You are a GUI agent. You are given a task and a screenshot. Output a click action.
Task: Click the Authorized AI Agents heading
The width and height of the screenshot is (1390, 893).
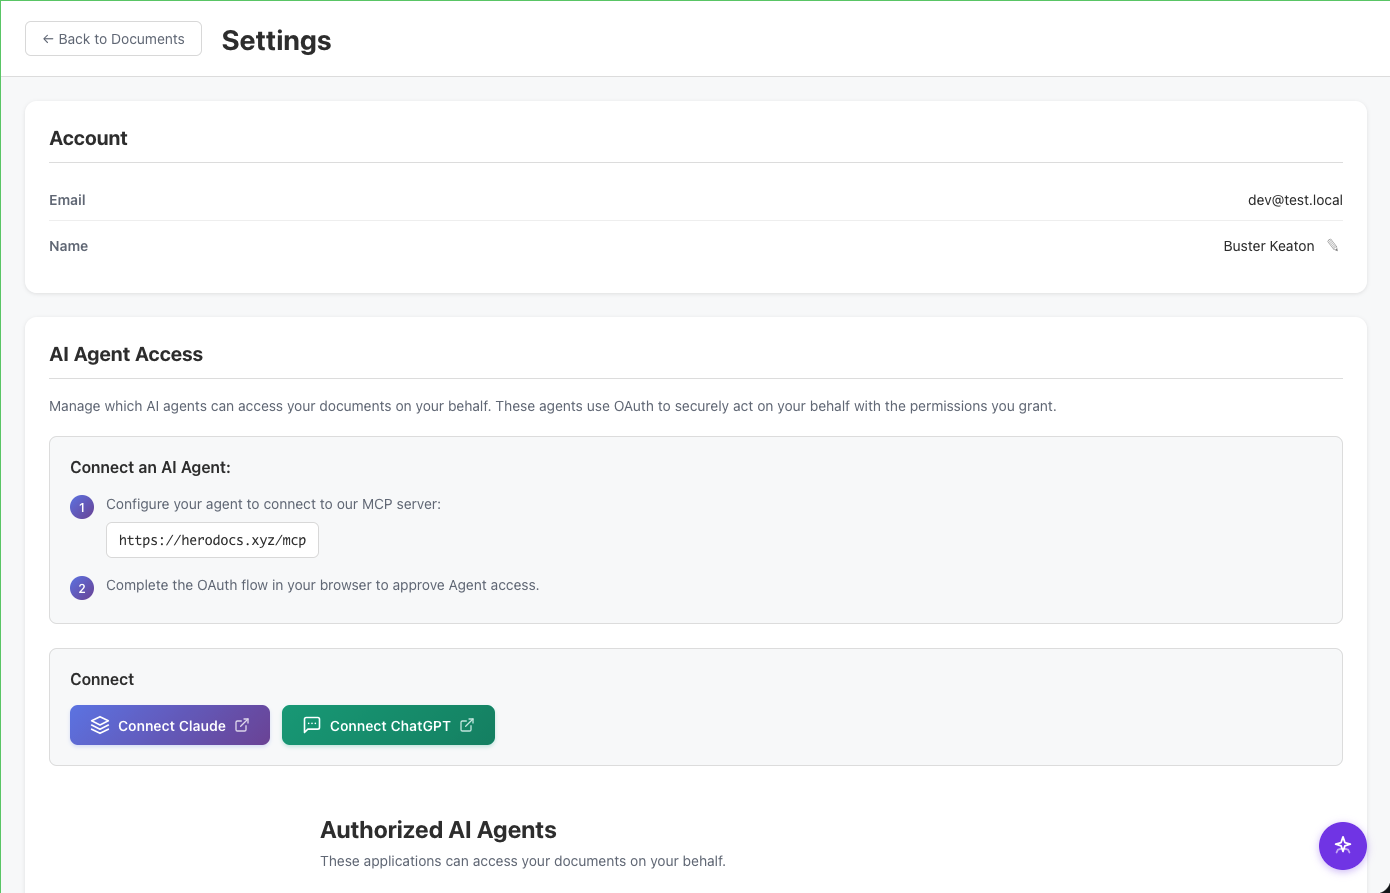438,830
